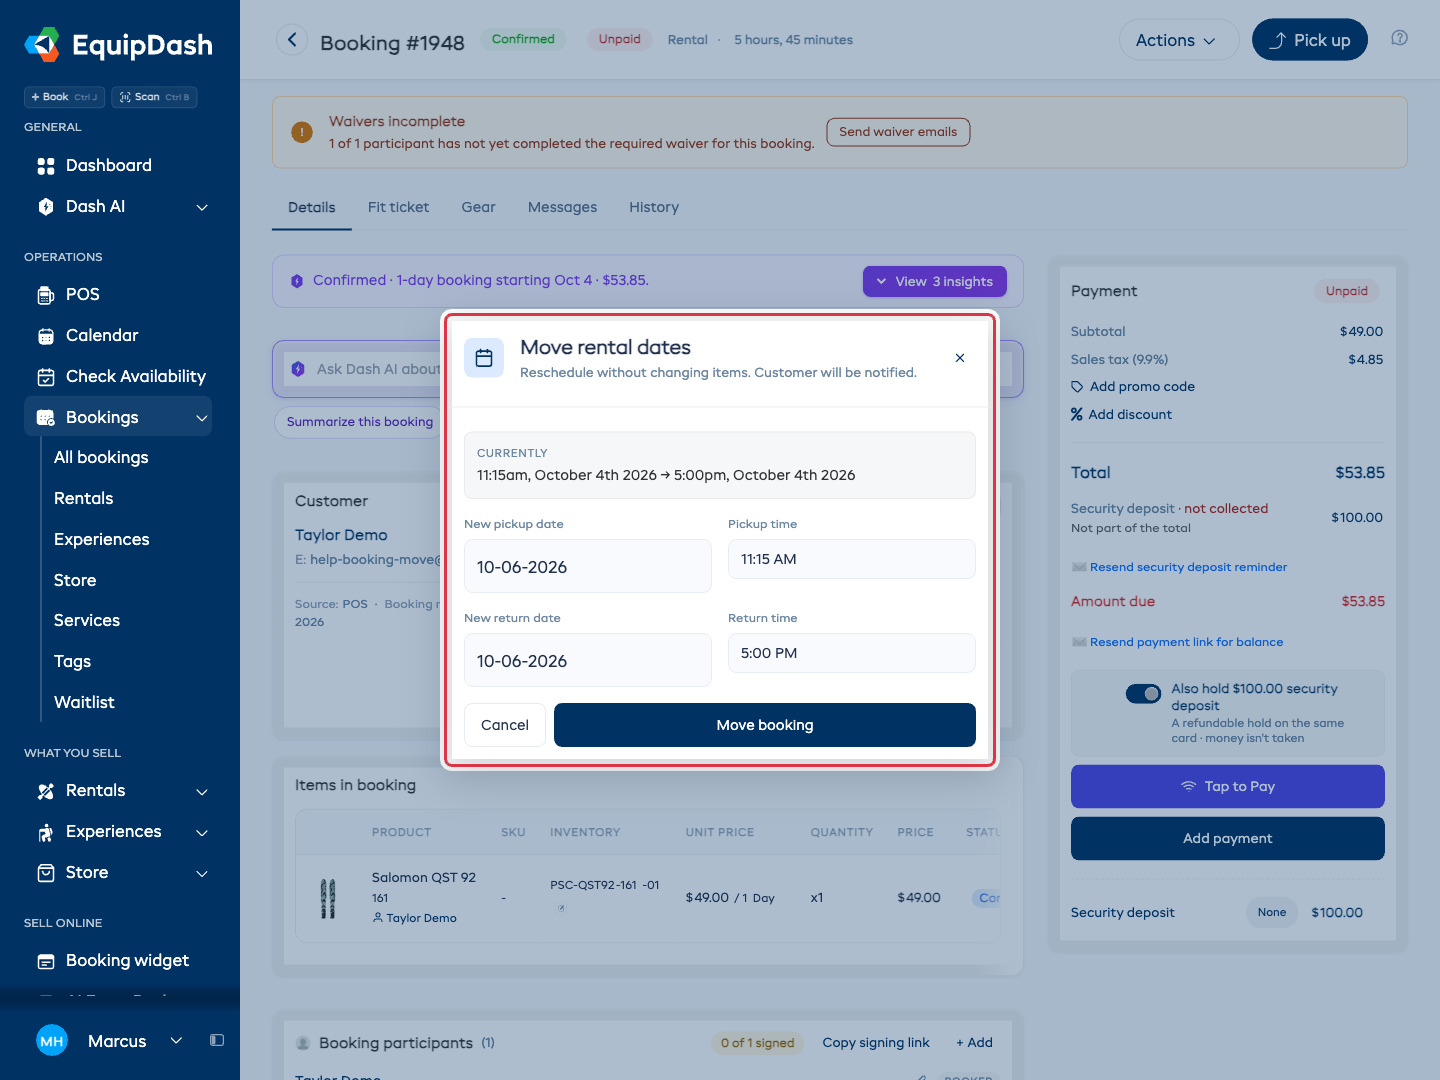The image size is (1440, 1080).
Task: Click the Tap to Pay button
Action: pos(1228,786)
